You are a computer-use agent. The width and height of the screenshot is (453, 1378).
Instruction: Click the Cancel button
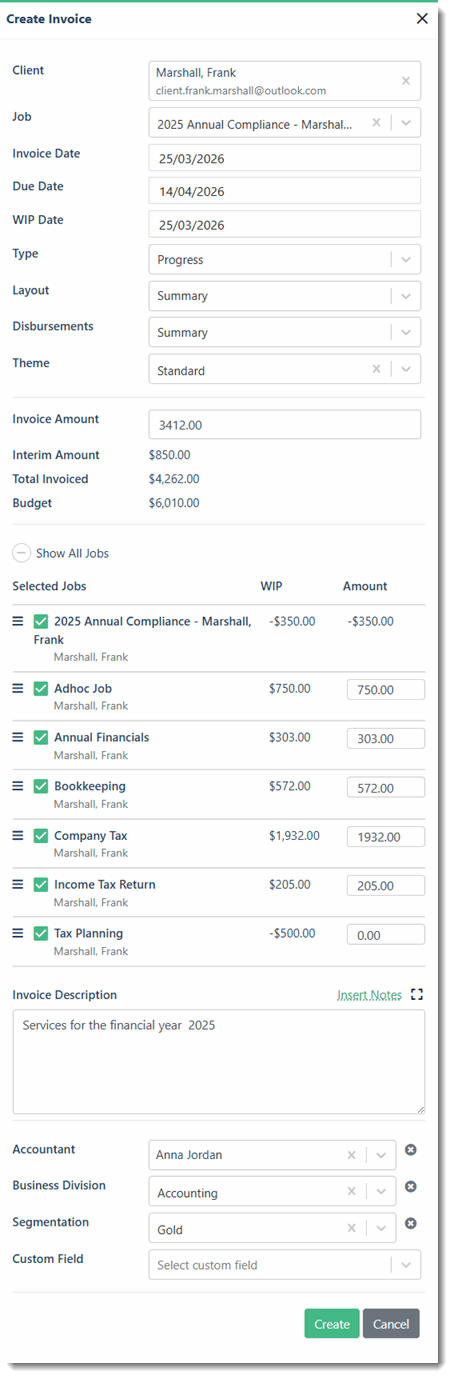[391, 1324]
